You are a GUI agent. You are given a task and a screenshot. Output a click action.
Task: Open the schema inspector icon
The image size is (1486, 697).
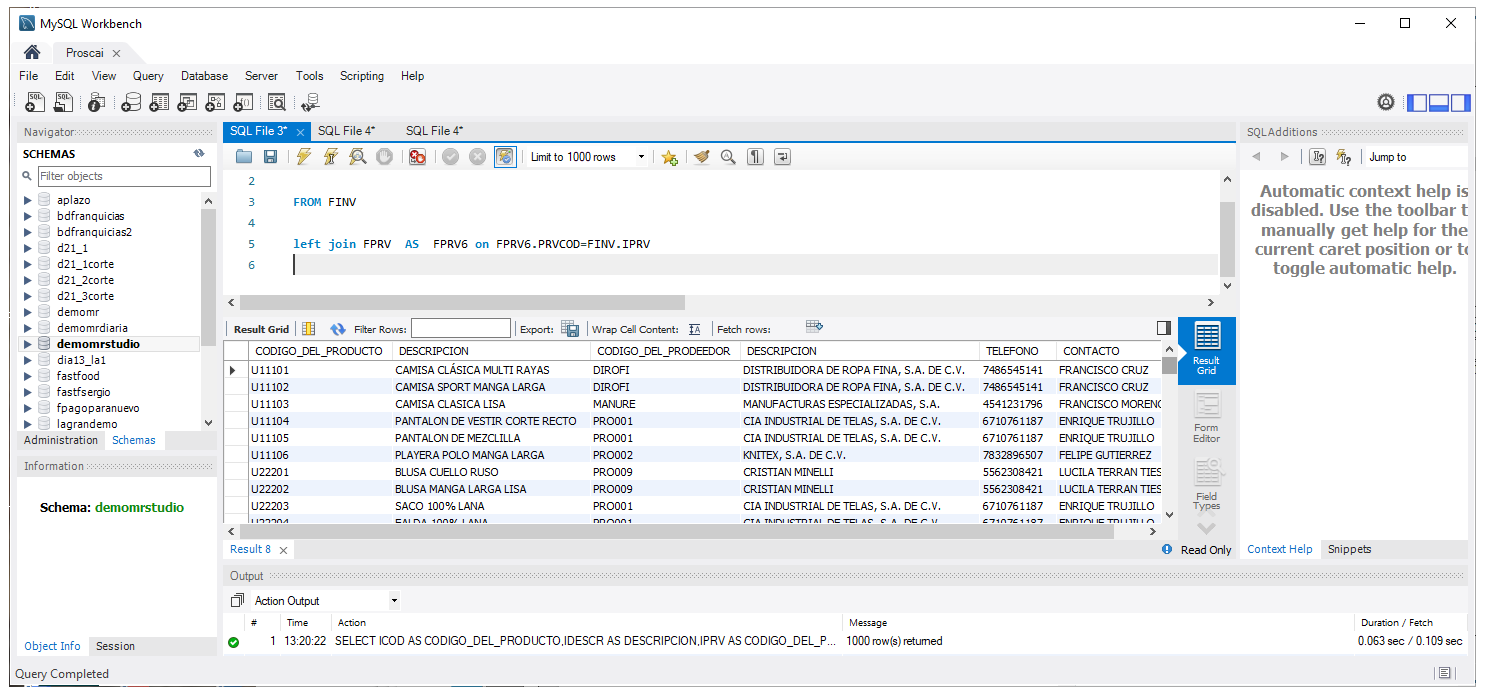97,102
